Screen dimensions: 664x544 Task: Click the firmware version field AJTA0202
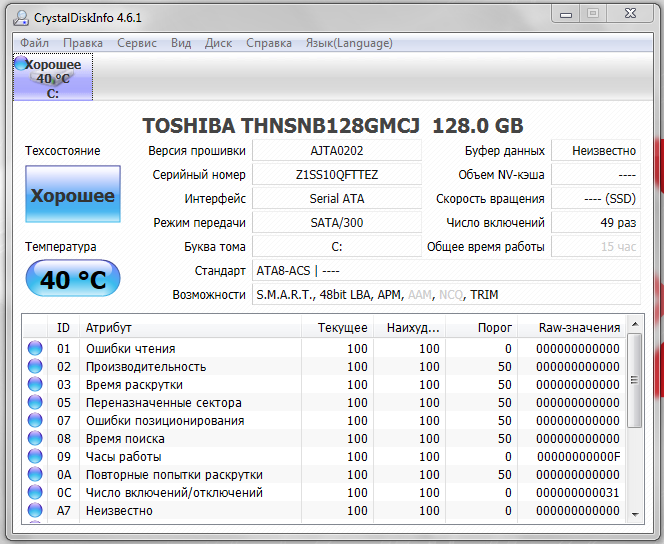click(x=337, y=151)
